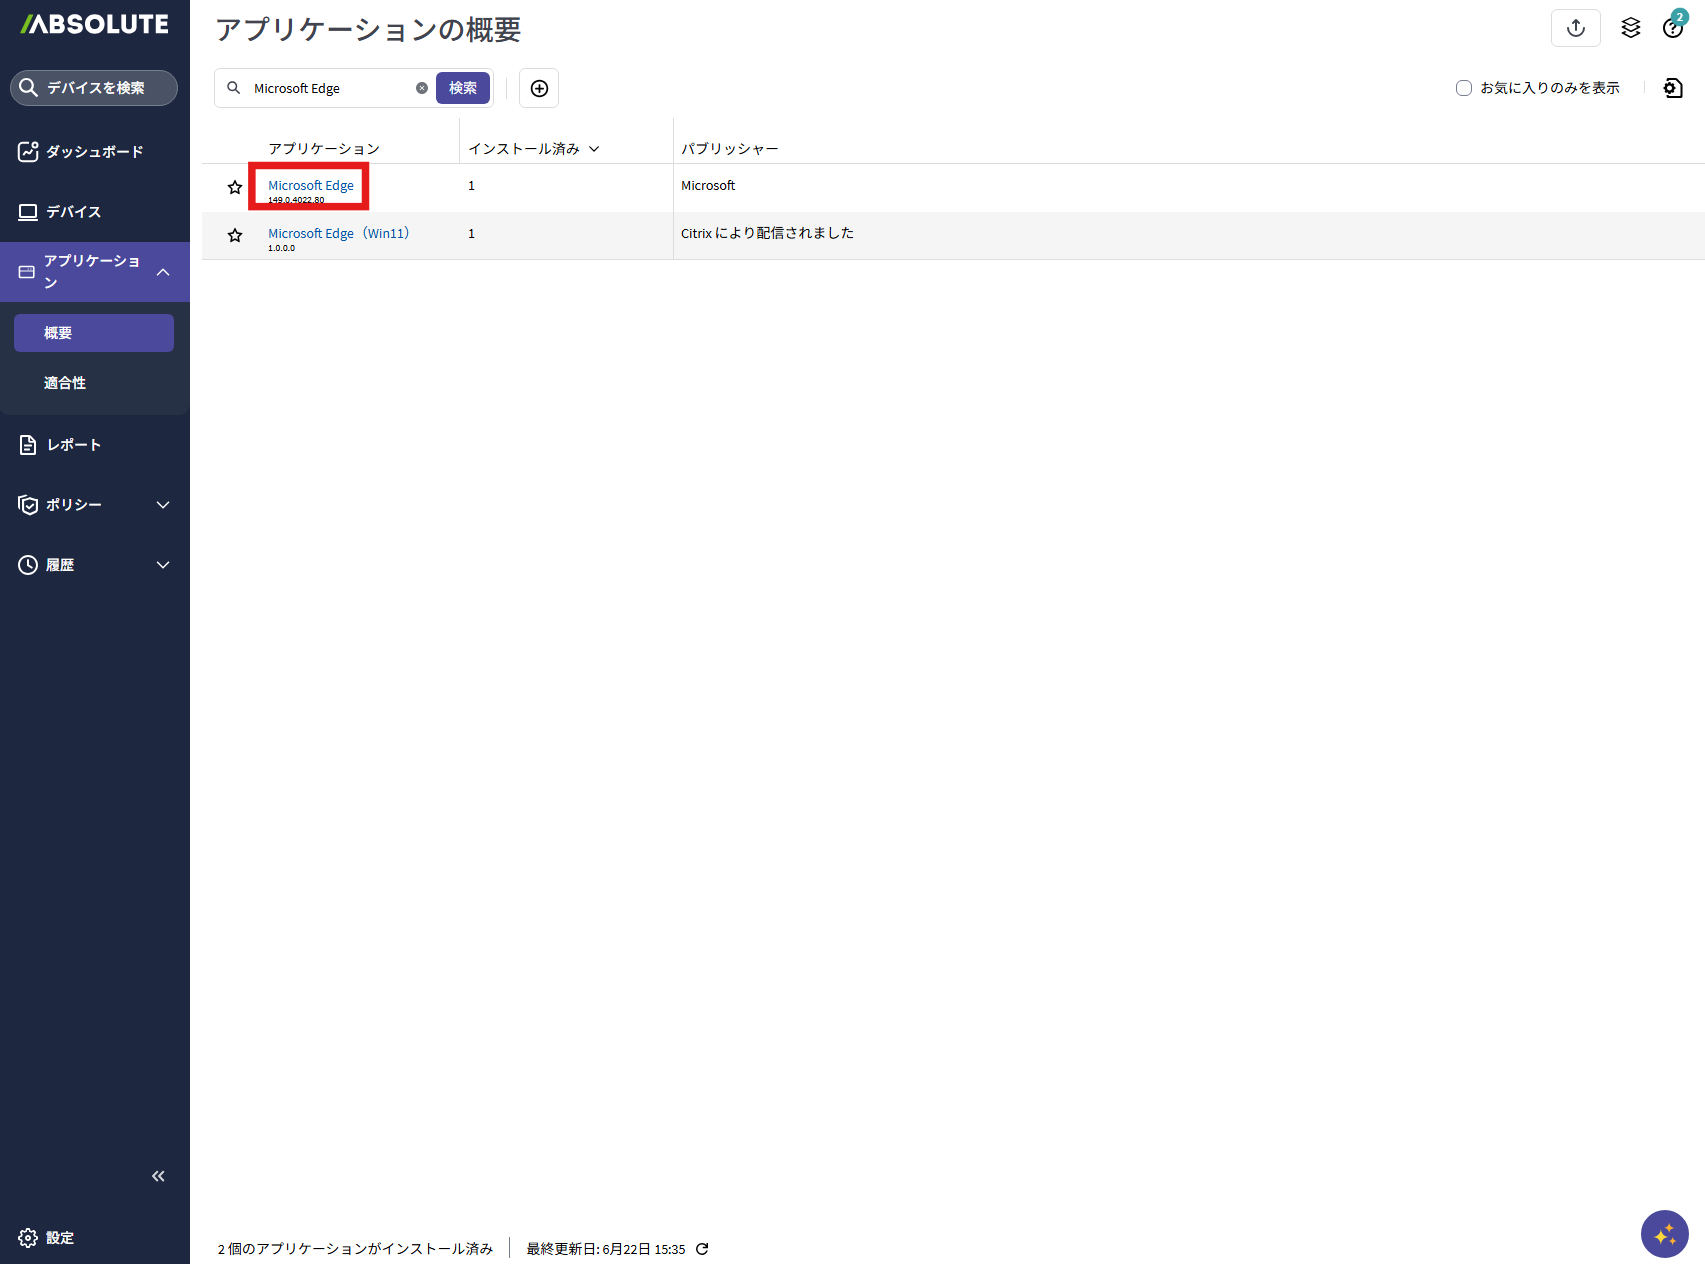Select the 概要 submenu item
Image resolution: width=1705 pixels, height=1264 pixels.
pos(94,333)
